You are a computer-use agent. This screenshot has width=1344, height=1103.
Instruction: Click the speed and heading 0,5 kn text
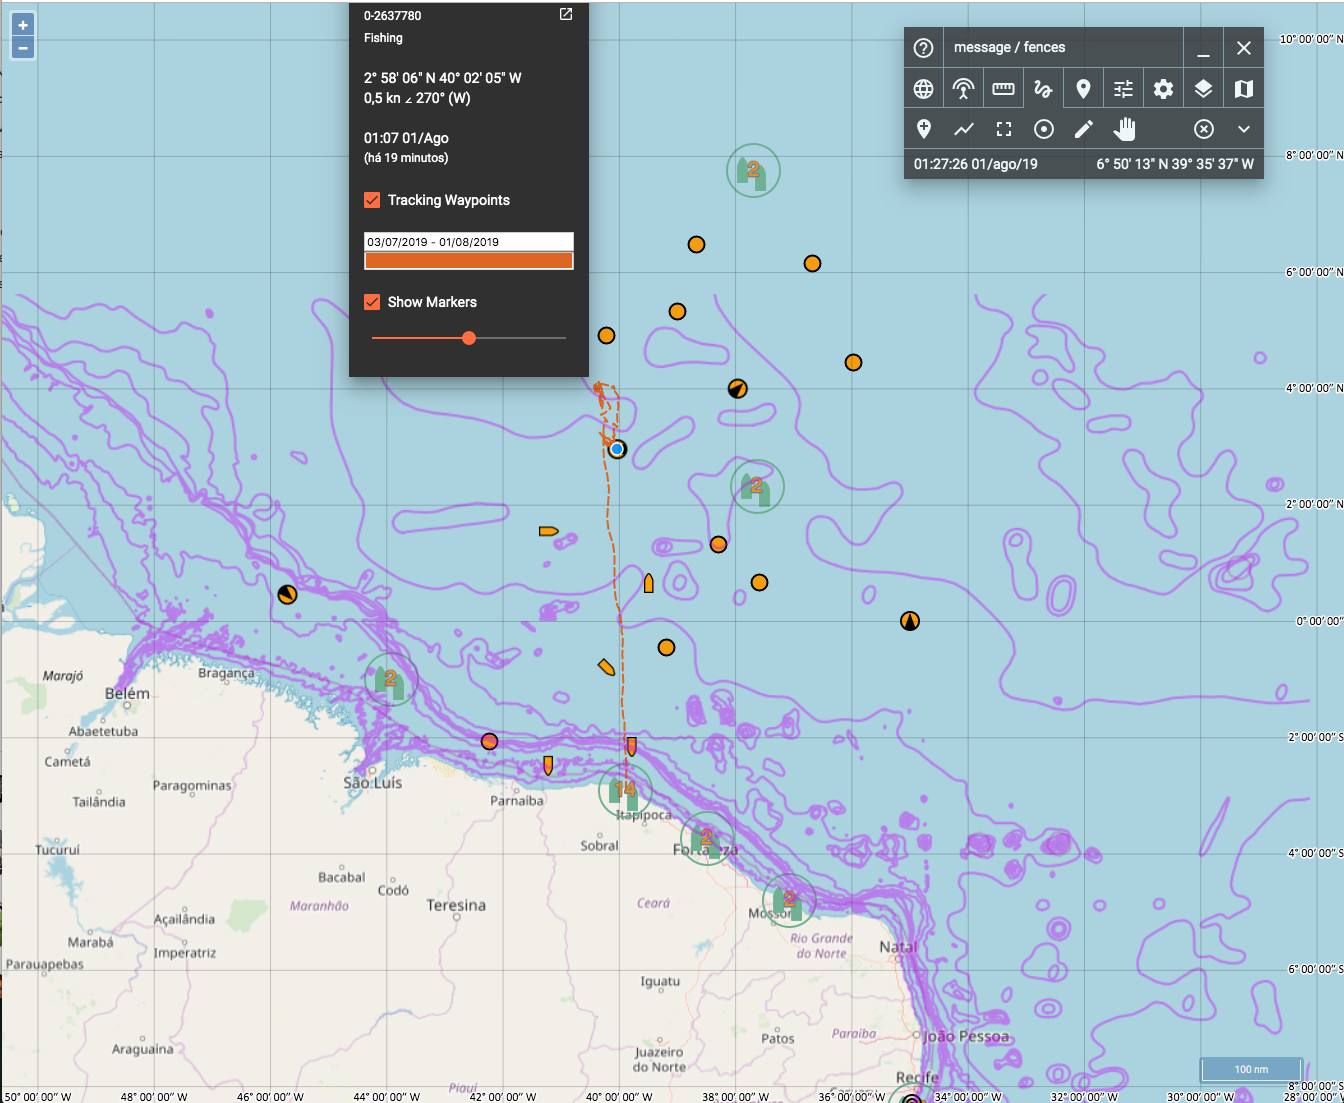417,98
